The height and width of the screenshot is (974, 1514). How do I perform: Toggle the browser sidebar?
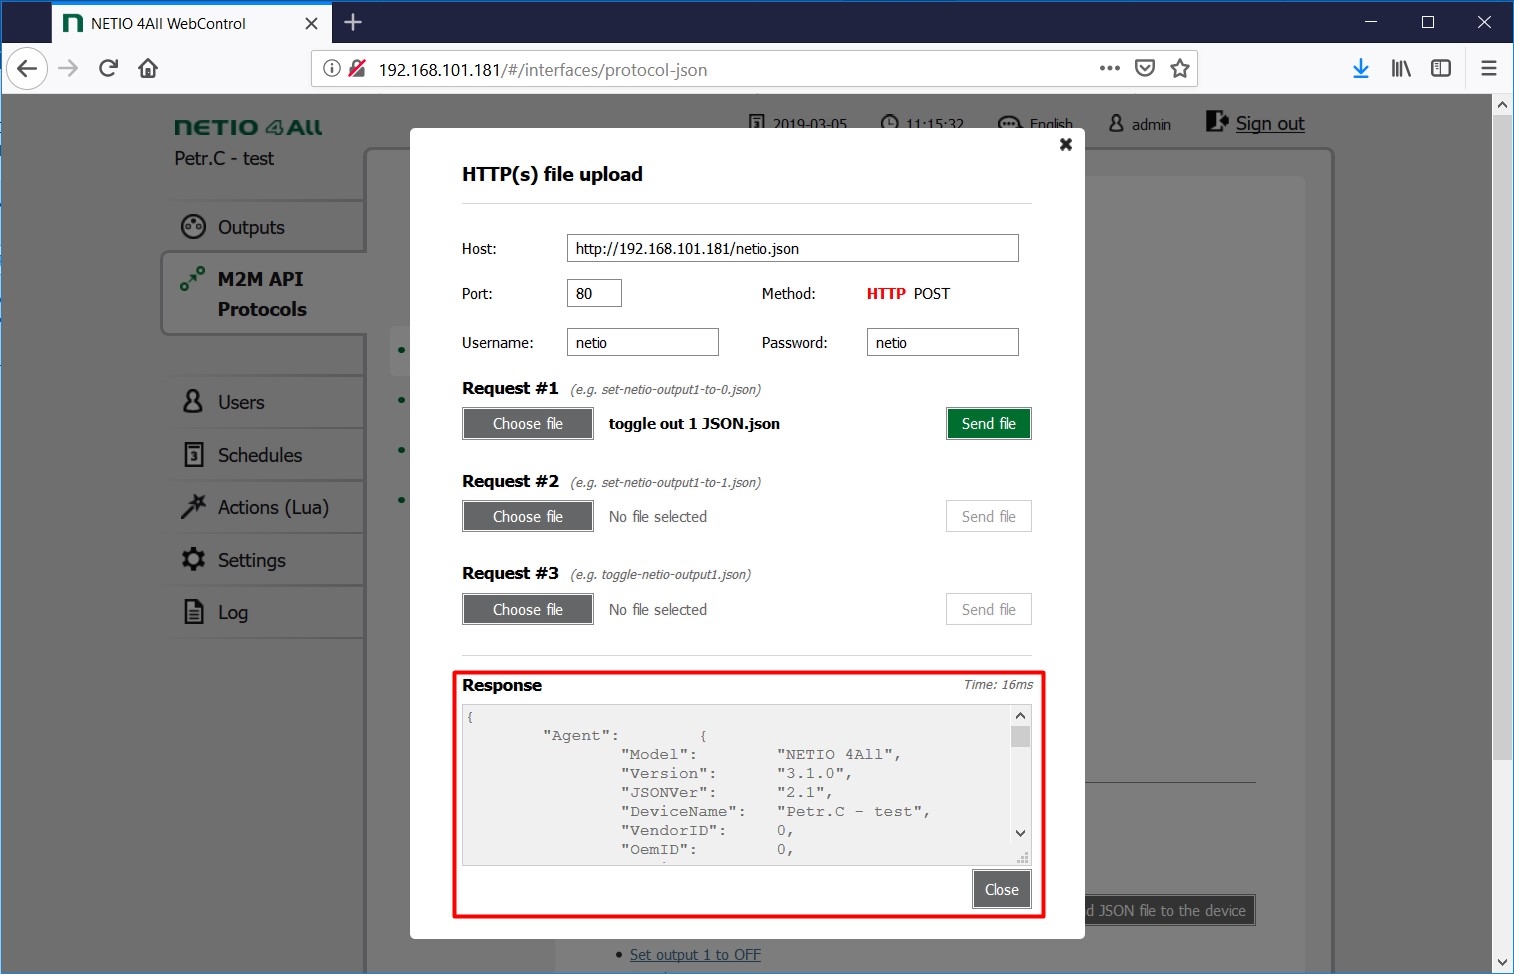pos(1441,68)
